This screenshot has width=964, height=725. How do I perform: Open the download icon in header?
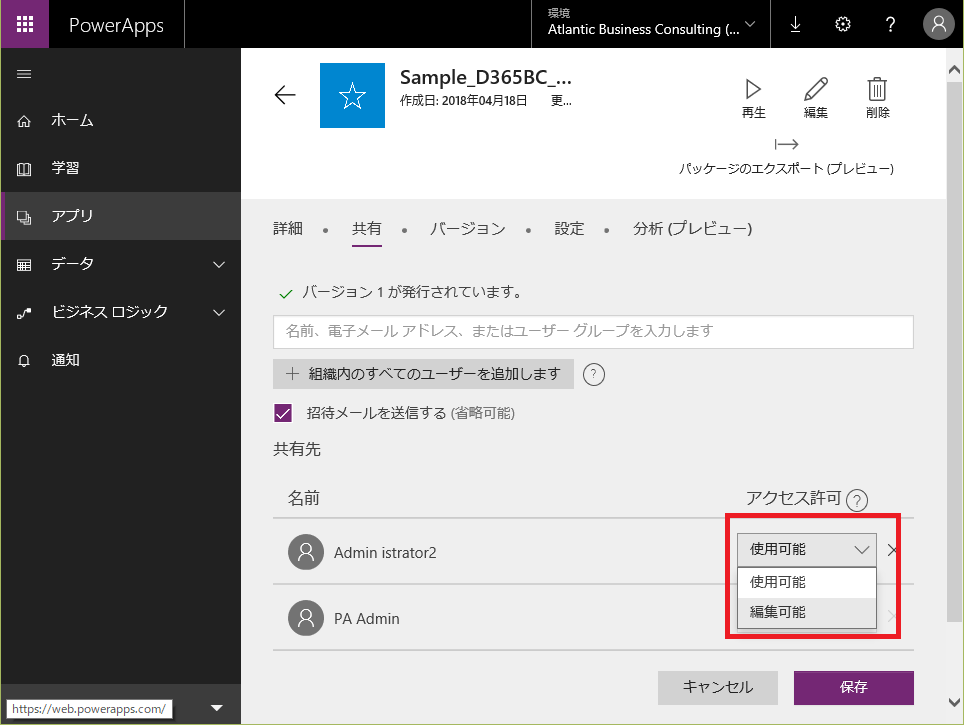[x=795, y=24]
